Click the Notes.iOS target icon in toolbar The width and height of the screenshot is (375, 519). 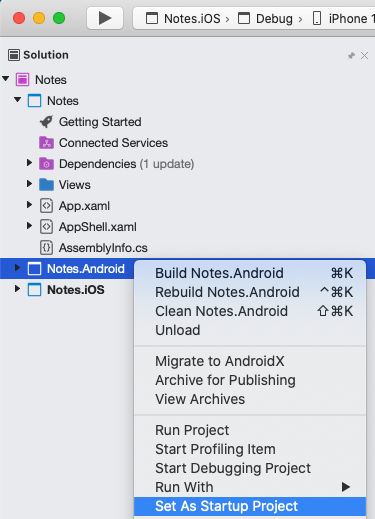coord(152,18)
